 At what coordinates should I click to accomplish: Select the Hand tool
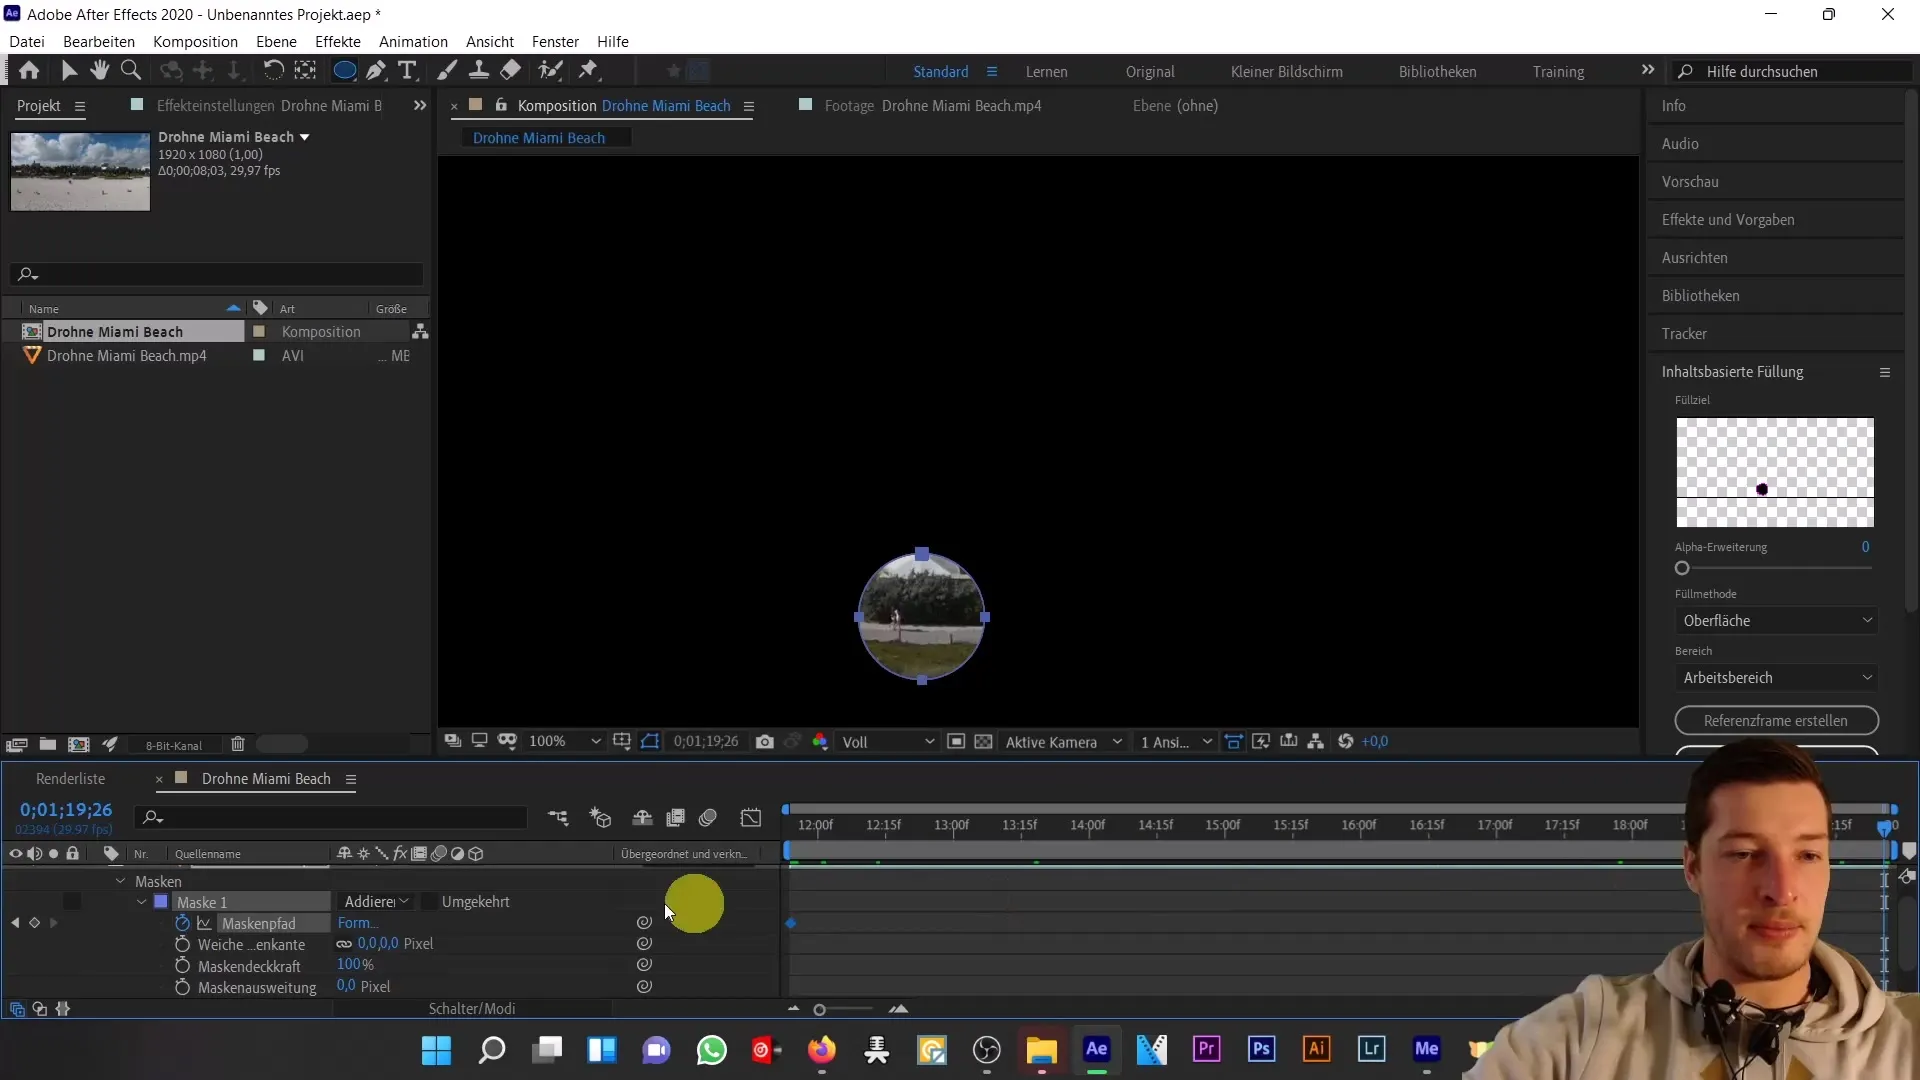point(99,70)
